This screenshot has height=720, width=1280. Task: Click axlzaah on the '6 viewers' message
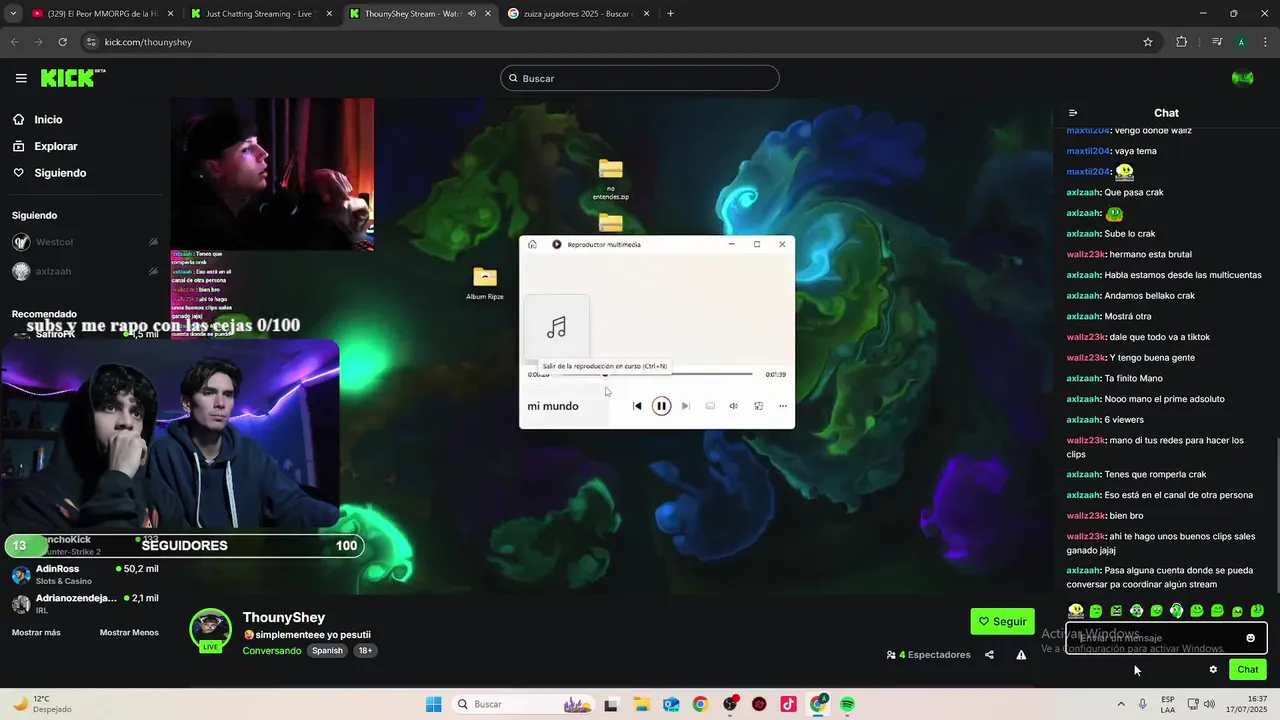[1083, 420]
